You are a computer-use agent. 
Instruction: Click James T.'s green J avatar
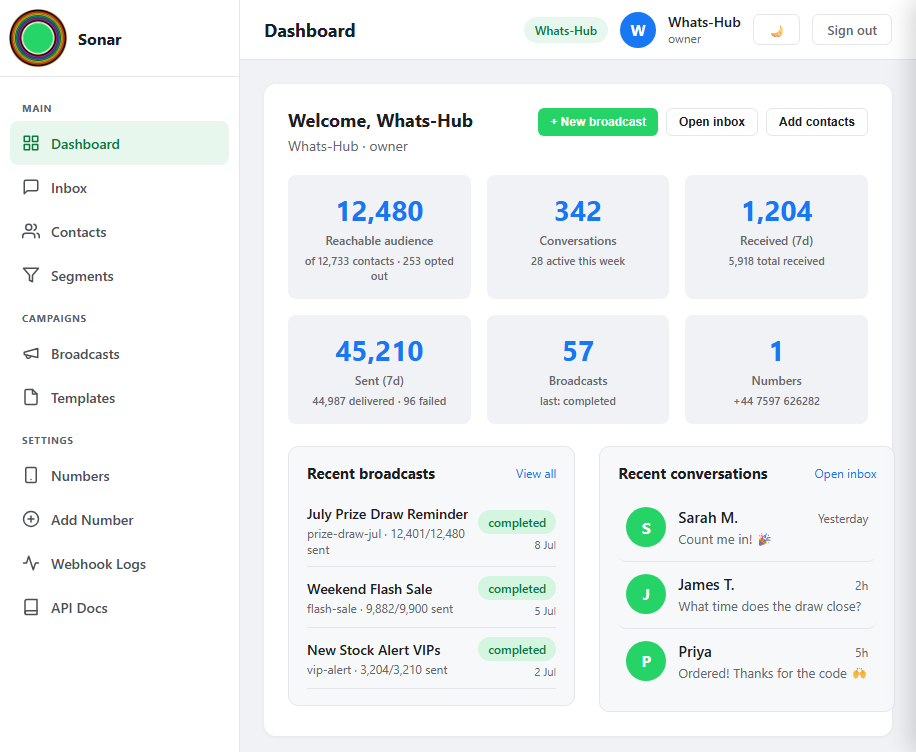click(x=646, y=594)
